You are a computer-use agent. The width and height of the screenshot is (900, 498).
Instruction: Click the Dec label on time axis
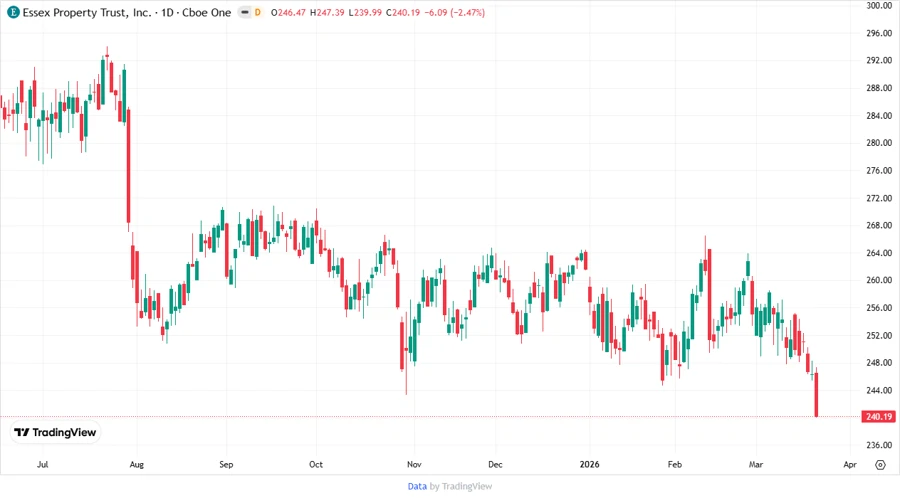495,464
